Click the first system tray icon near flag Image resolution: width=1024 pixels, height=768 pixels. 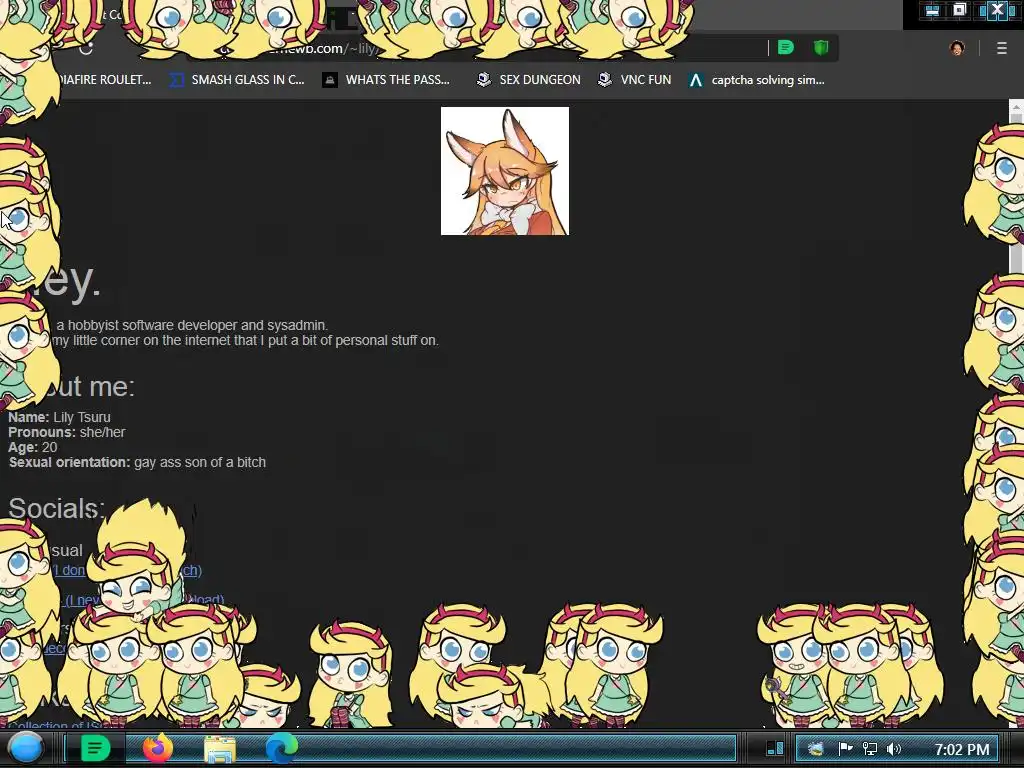(815, 749)
